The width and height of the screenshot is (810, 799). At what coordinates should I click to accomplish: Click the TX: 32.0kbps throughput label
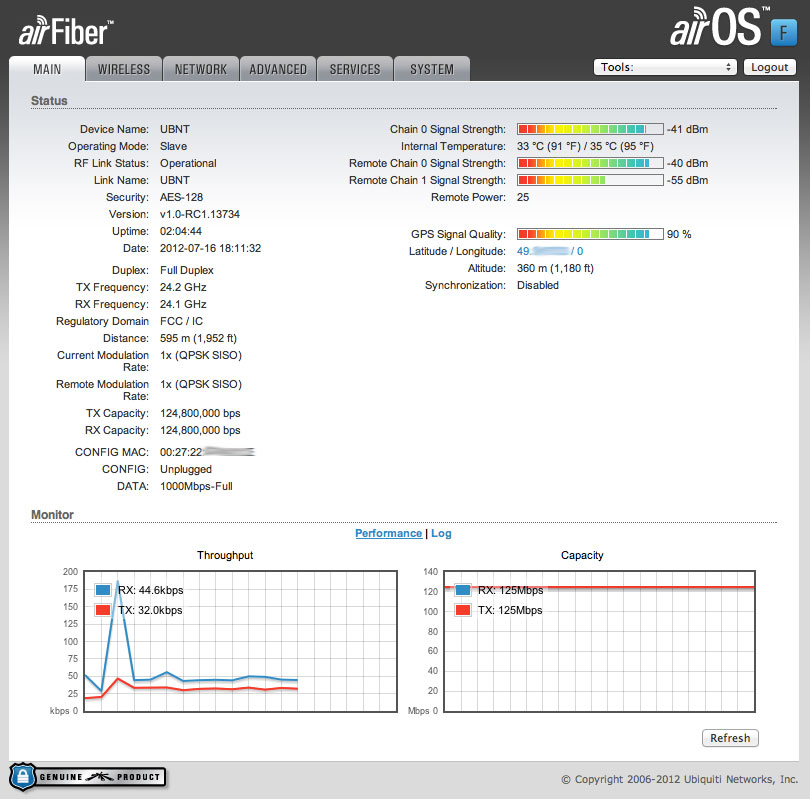pos(150,610)
